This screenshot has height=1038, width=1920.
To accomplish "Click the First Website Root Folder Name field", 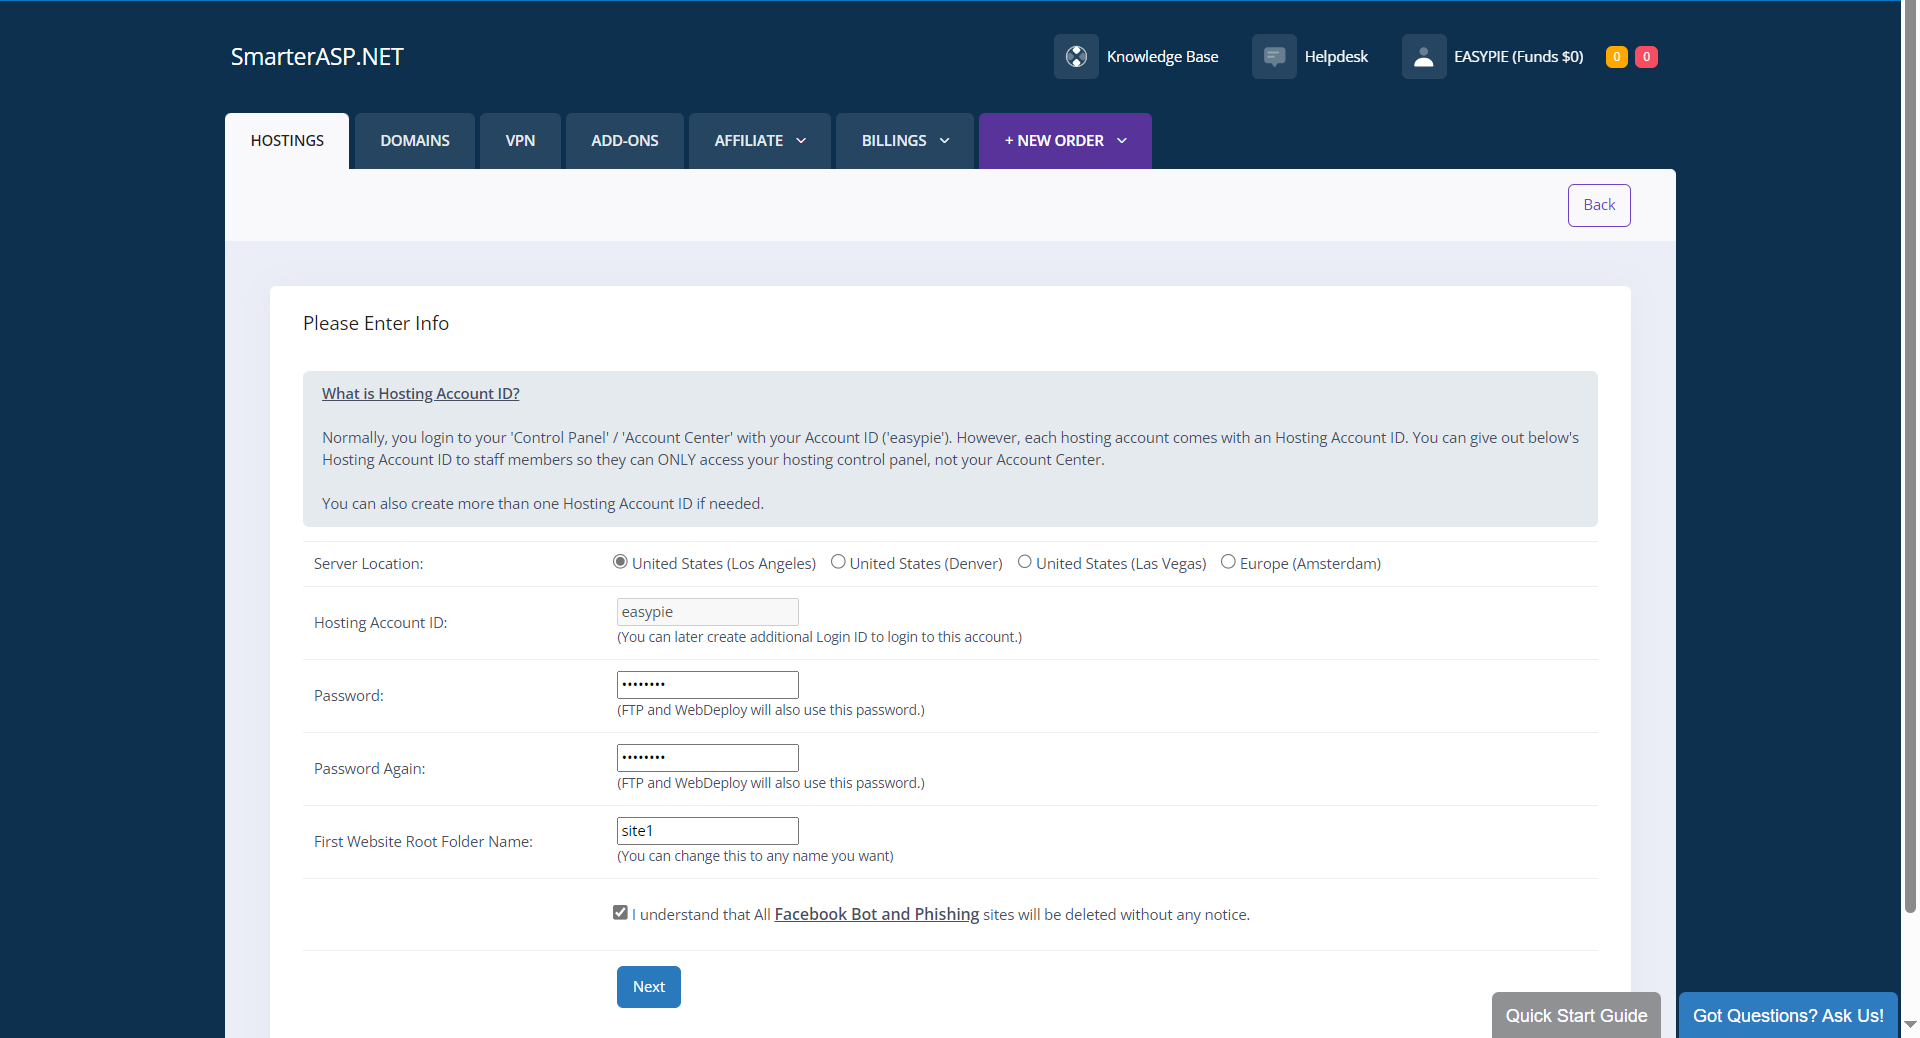I will [707, 830].
